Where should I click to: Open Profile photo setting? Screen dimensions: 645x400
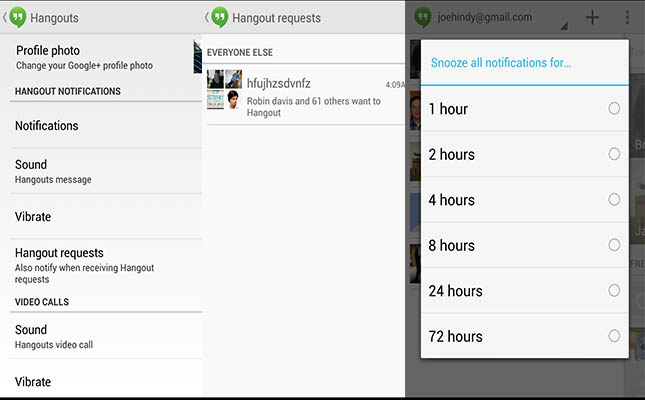[101, 58]
